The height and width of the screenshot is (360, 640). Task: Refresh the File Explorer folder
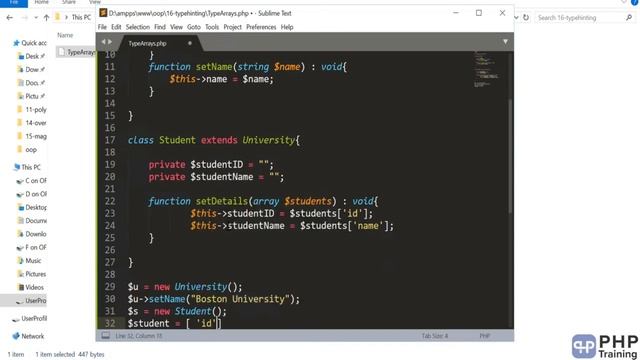tap(526, 18)
